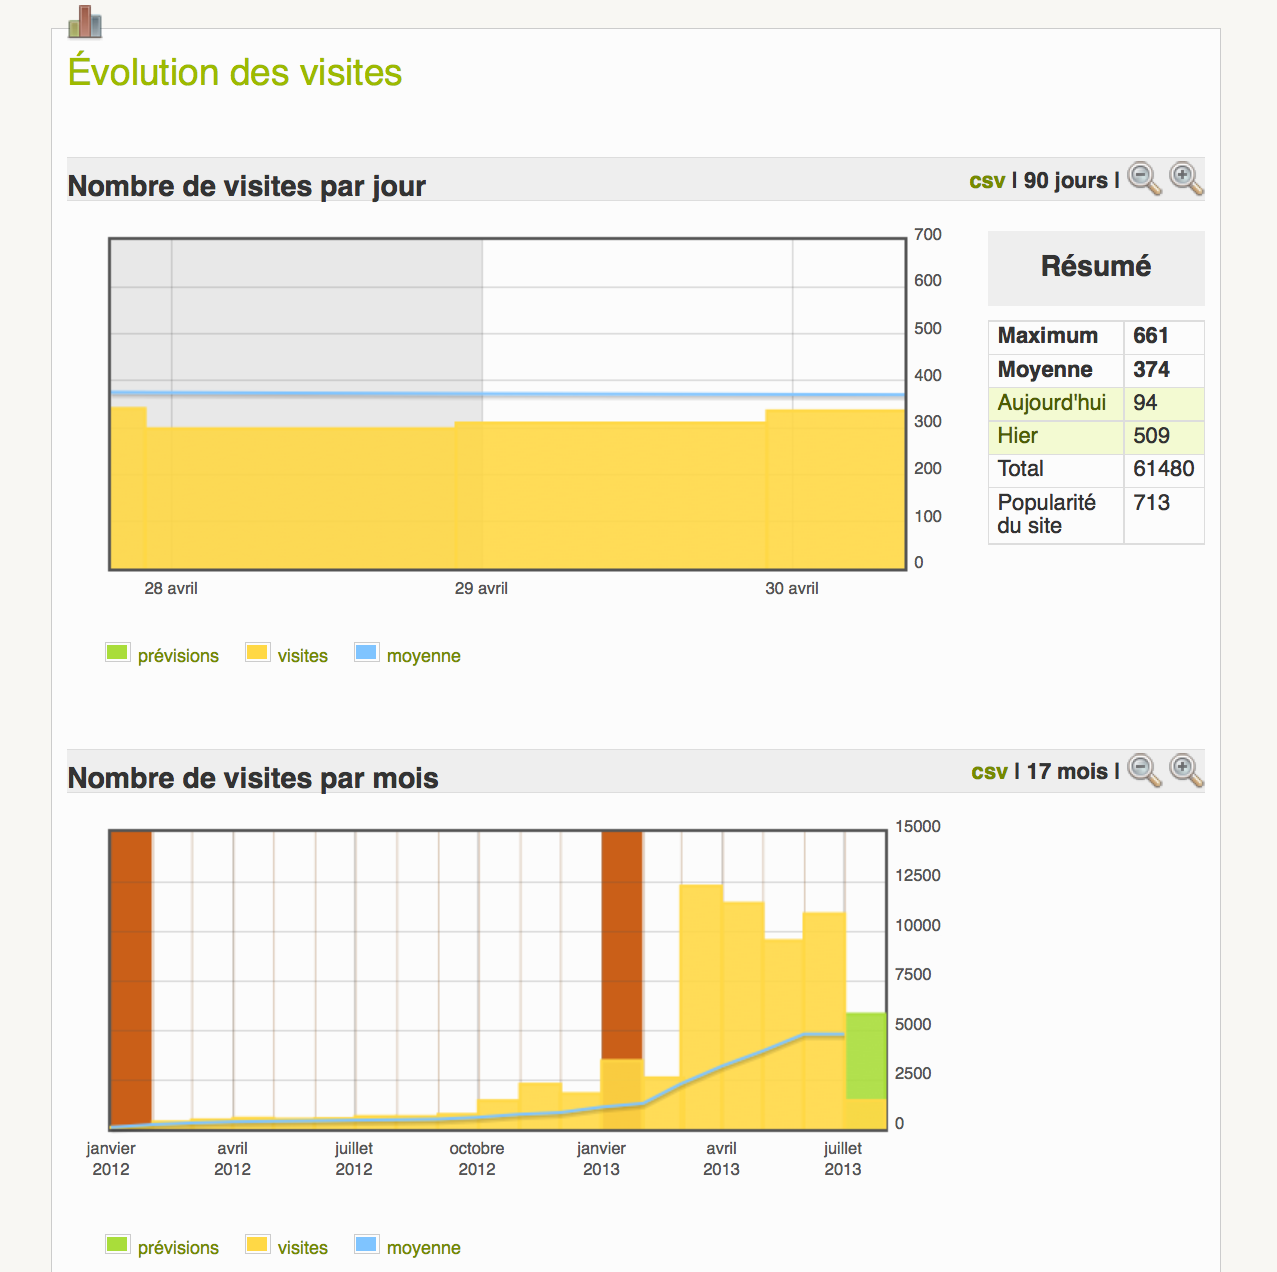Click the '90 jours' period label
Image resolution: width=1277 pixels, height=1272 pixels.
point(1065,181)
